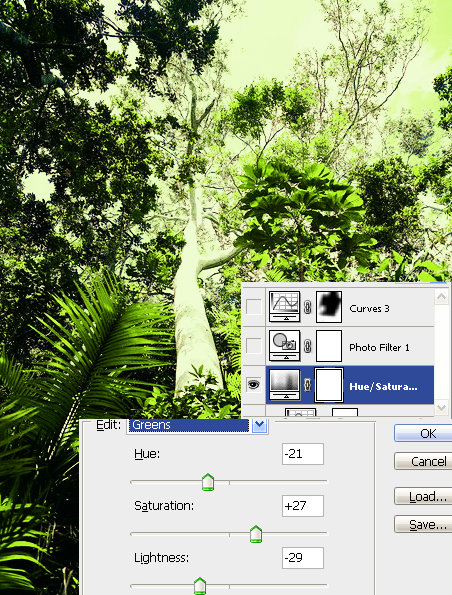Viewport: 452px width, 595px height.
Task: Open the Edit Greens dropdown arrow
Action: click(x=260, y=425)
